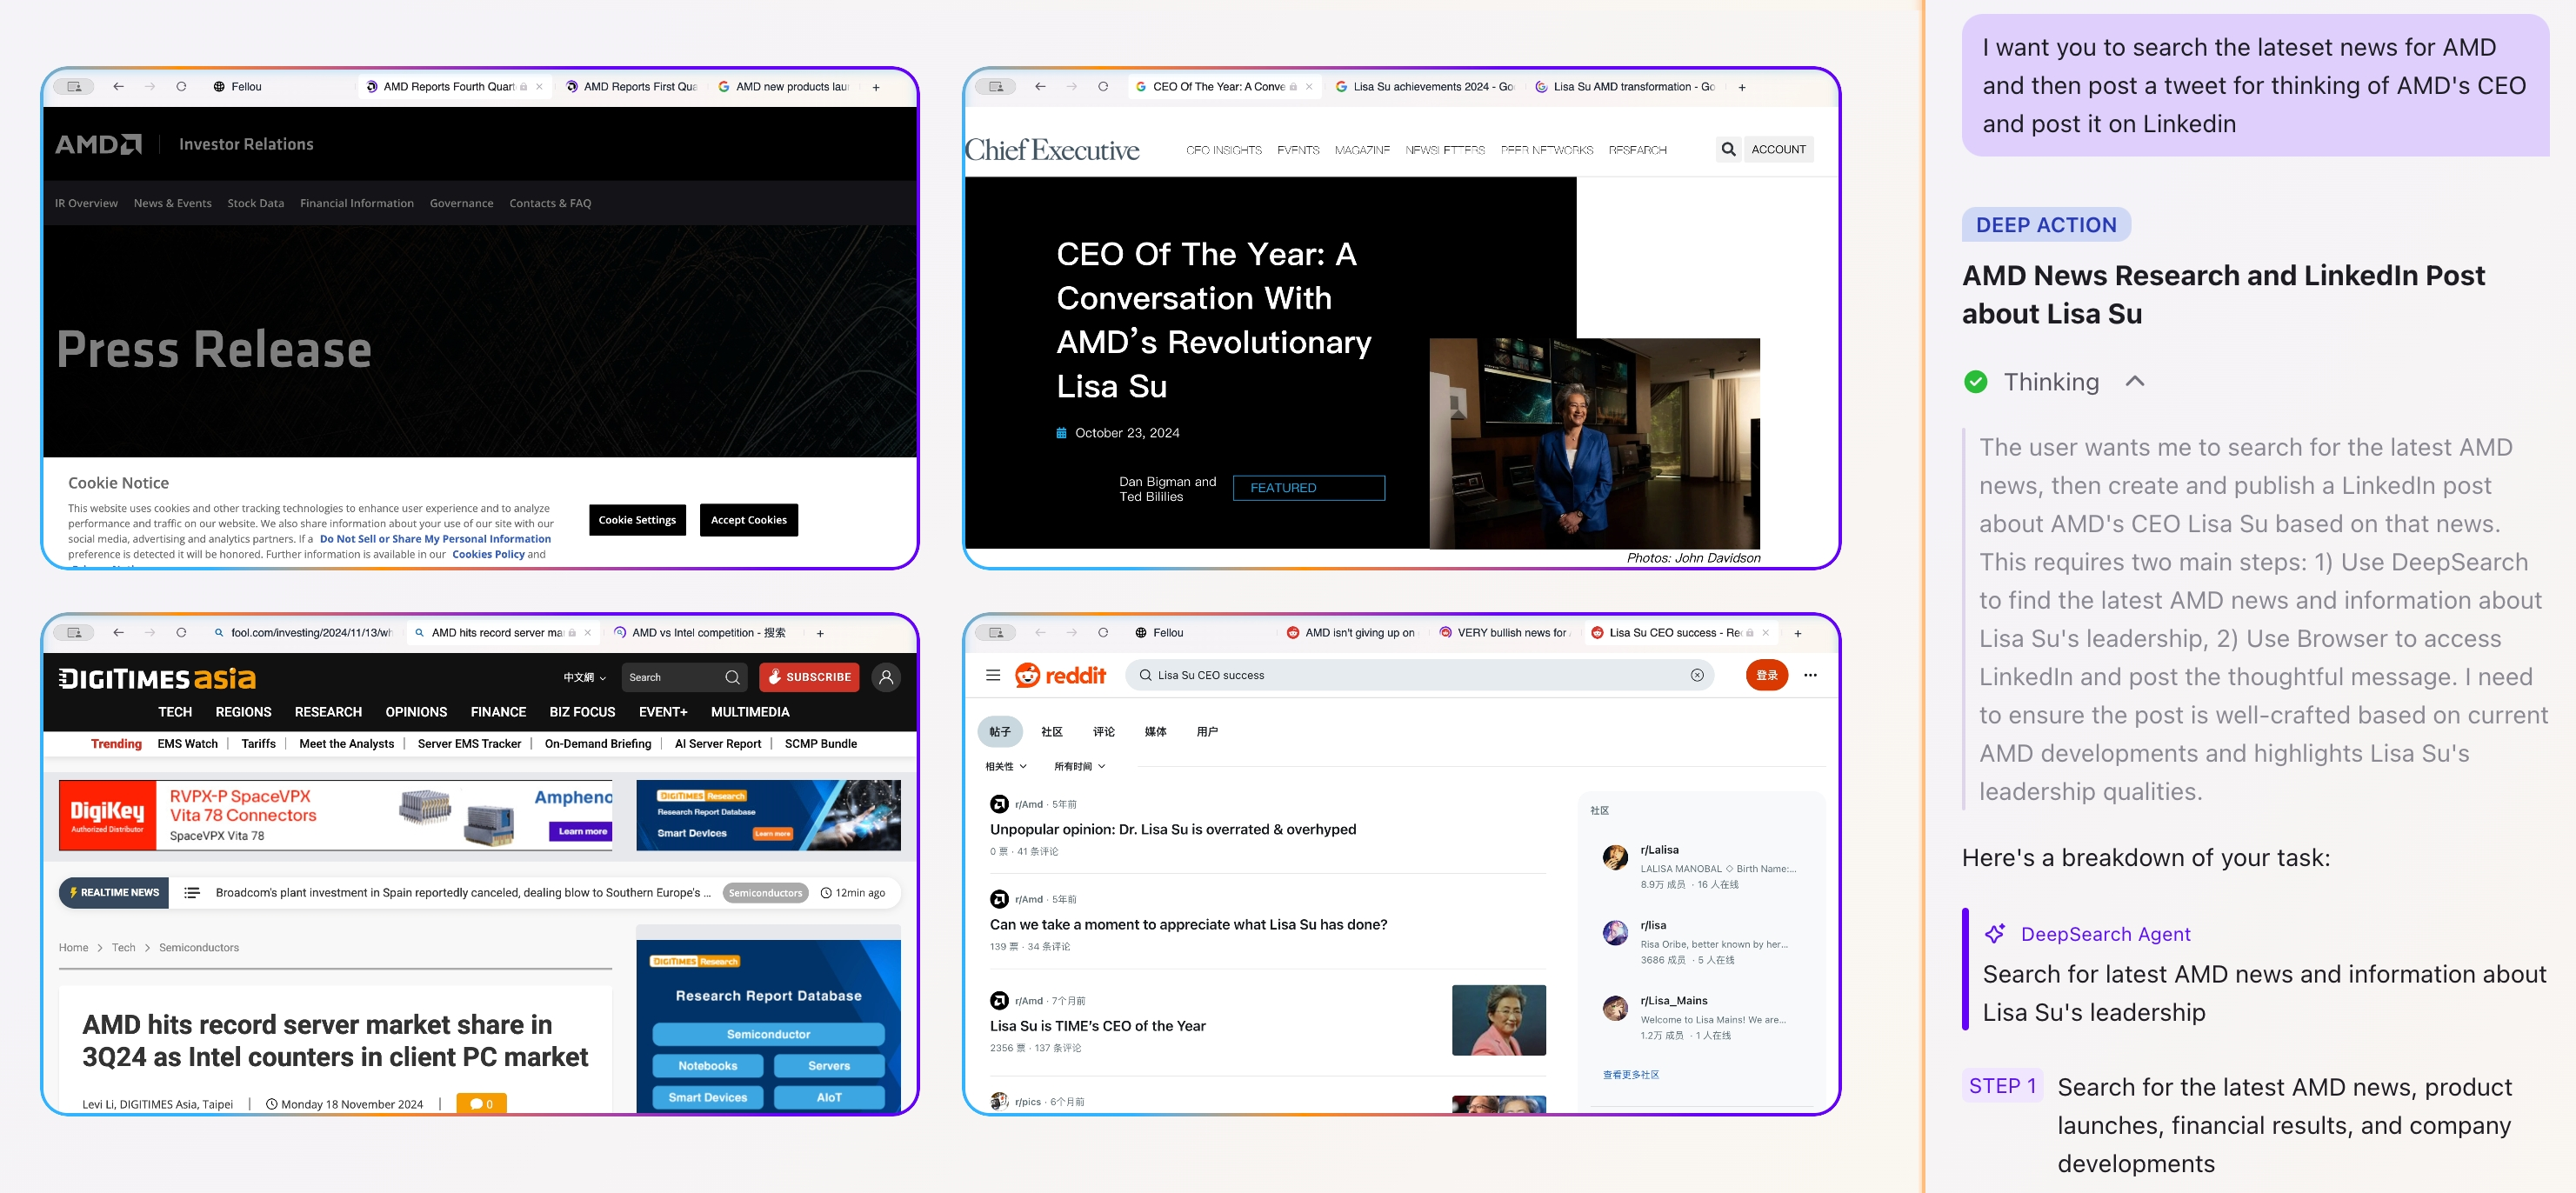Open 'Lisa Su is TIME's CEO of the Year' post

coord(1097,1026)
